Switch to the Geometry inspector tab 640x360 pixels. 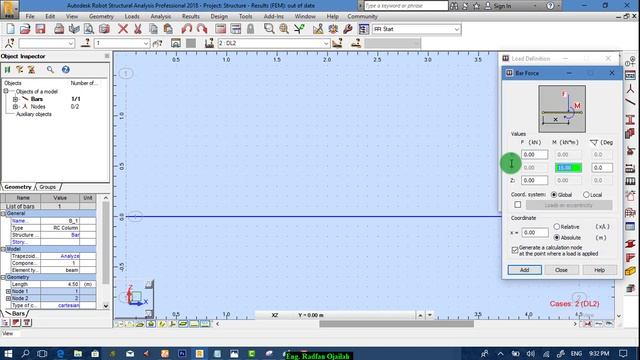pos(18,187)
